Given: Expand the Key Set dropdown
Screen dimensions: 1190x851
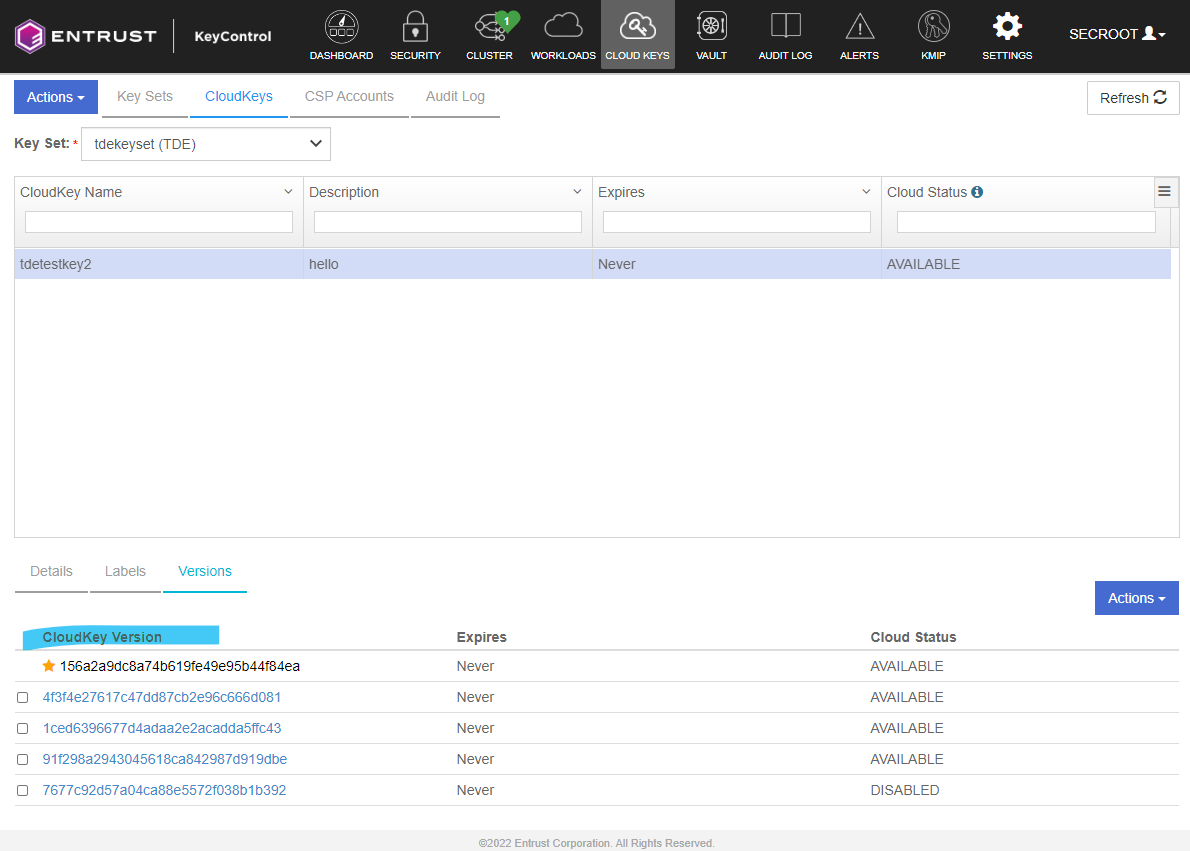Looking at the screenshot, I should click(205, 144).
